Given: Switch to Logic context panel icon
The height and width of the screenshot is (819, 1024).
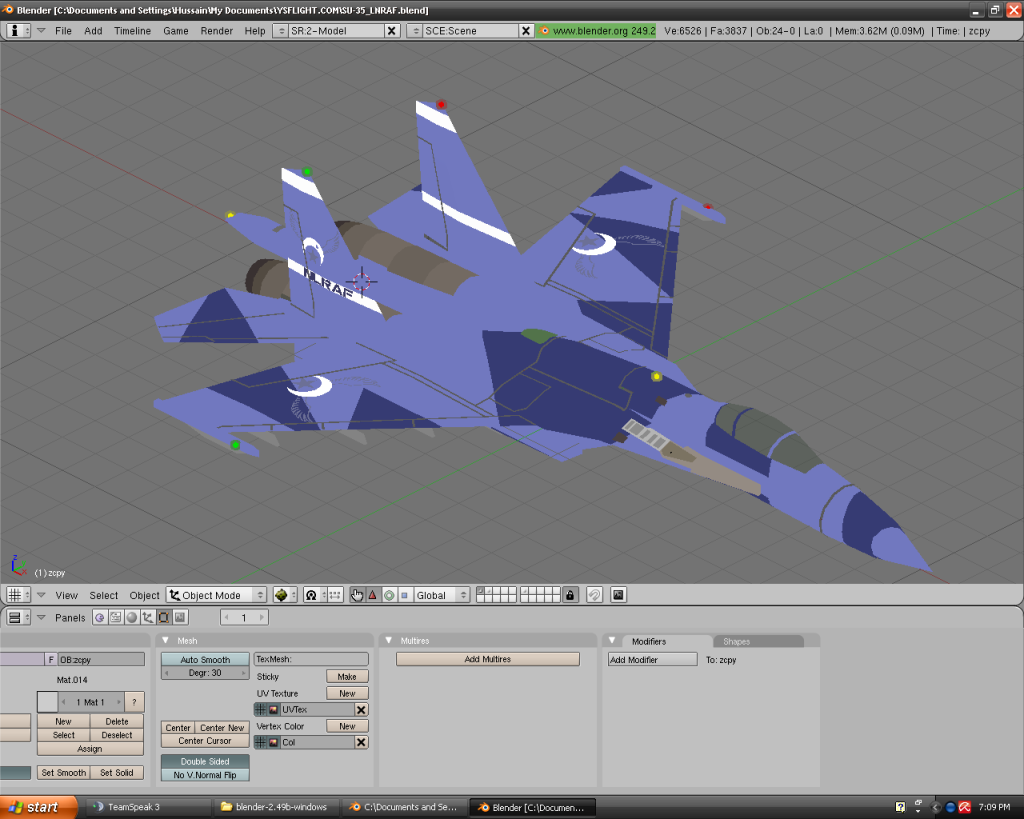Looking at the screenshot, I should coord(100,617).
